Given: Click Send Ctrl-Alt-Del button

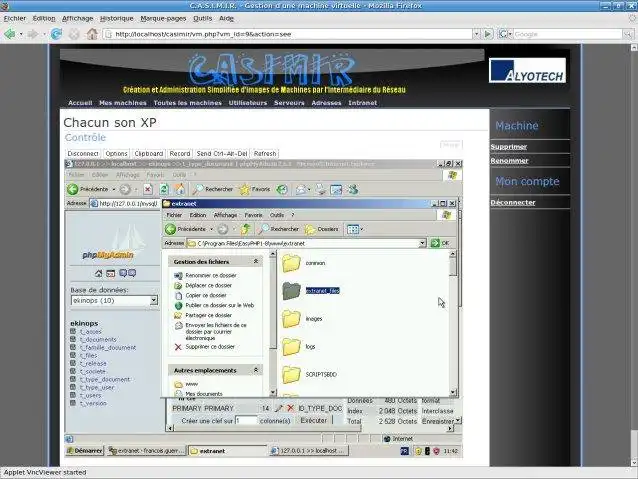Looking at the screenshot, I should pos(222,153).
